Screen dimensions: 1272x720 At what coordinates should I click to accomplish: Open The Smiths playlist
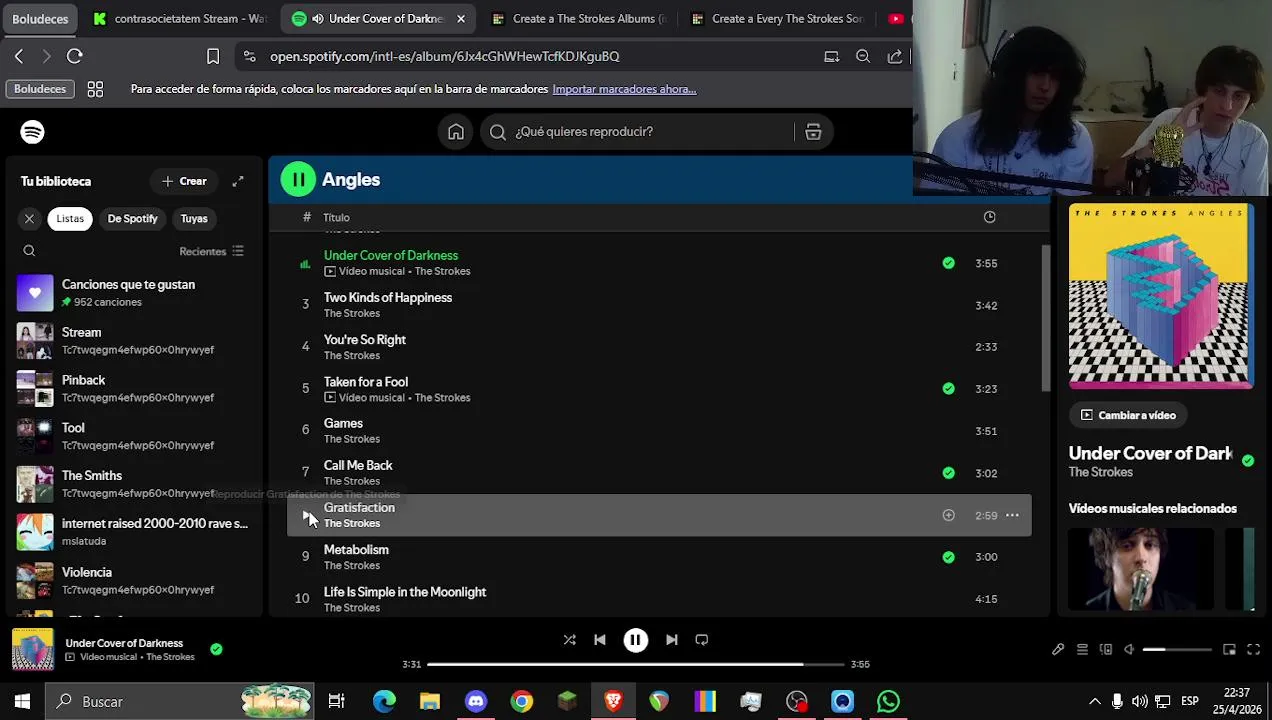(x=134, y=484)
